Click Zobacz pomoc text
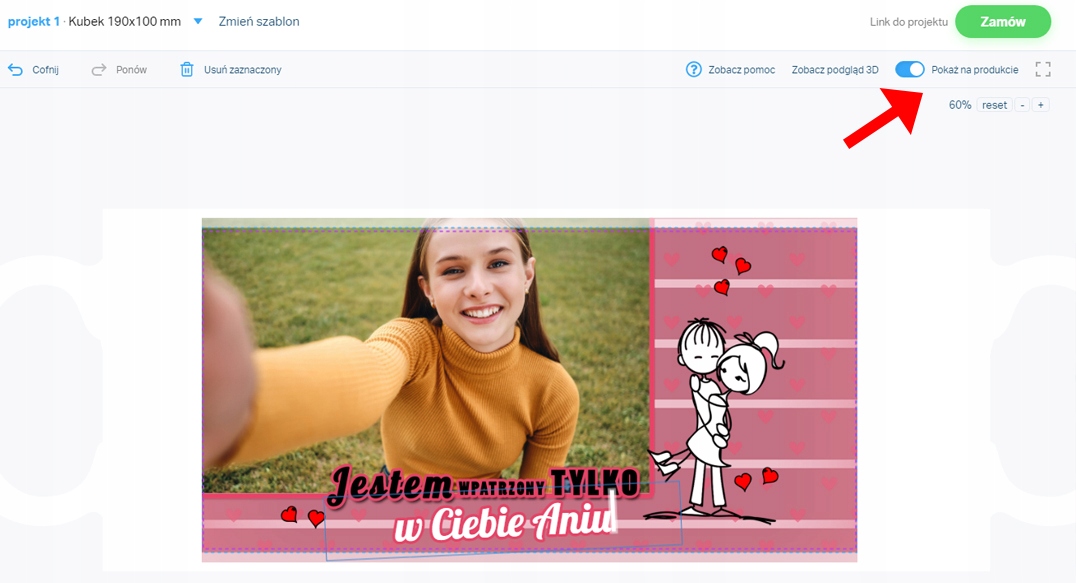1076x583 pixels. click(x=742, y=69)
